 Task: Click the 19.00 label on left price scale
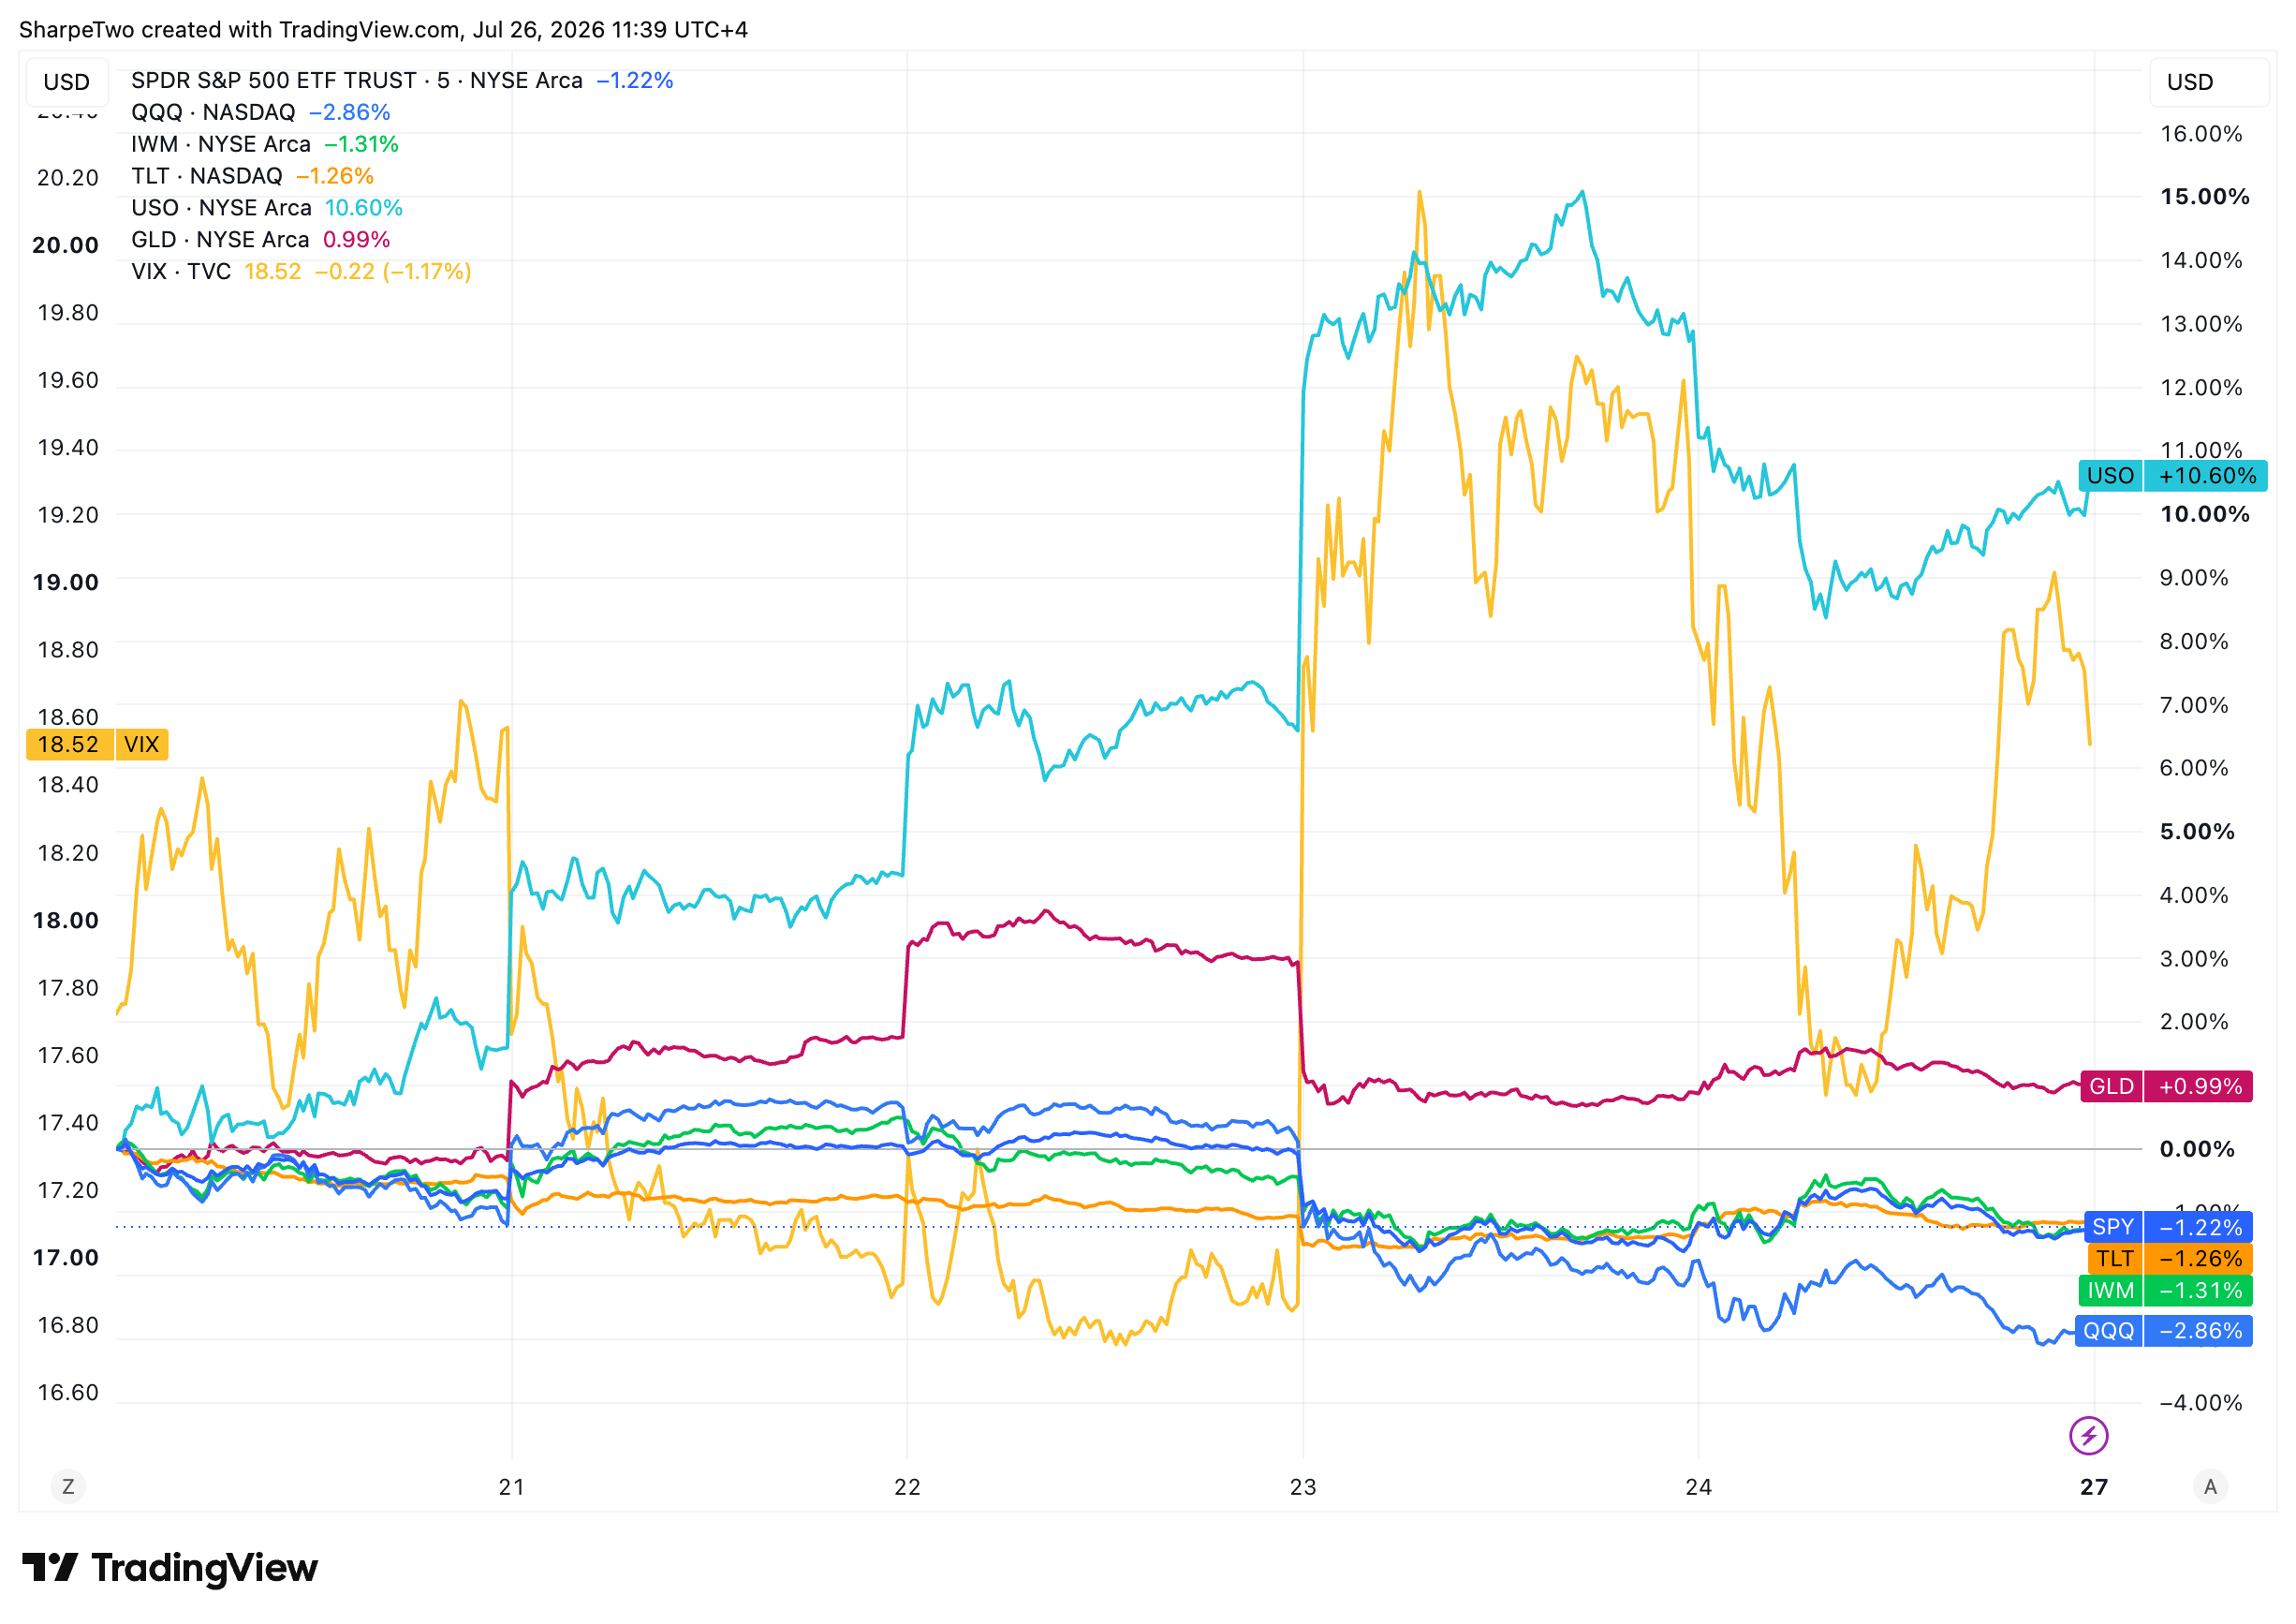(66, 582)
